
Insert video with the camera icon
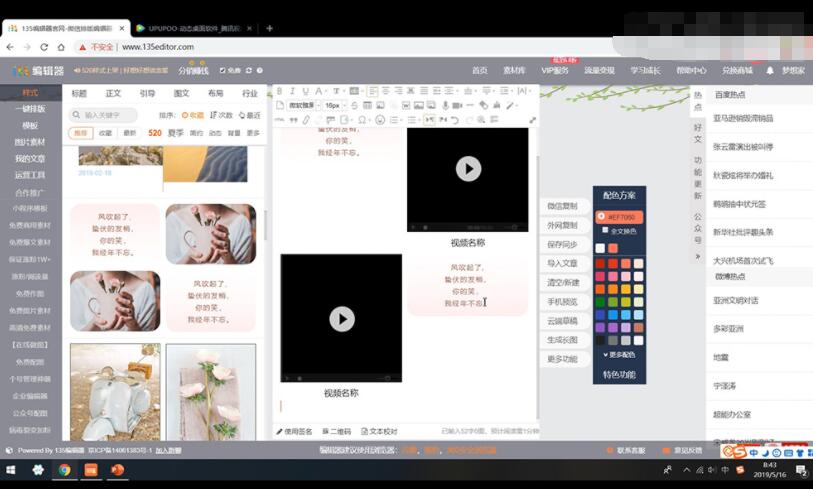click(x=457, y=105)
